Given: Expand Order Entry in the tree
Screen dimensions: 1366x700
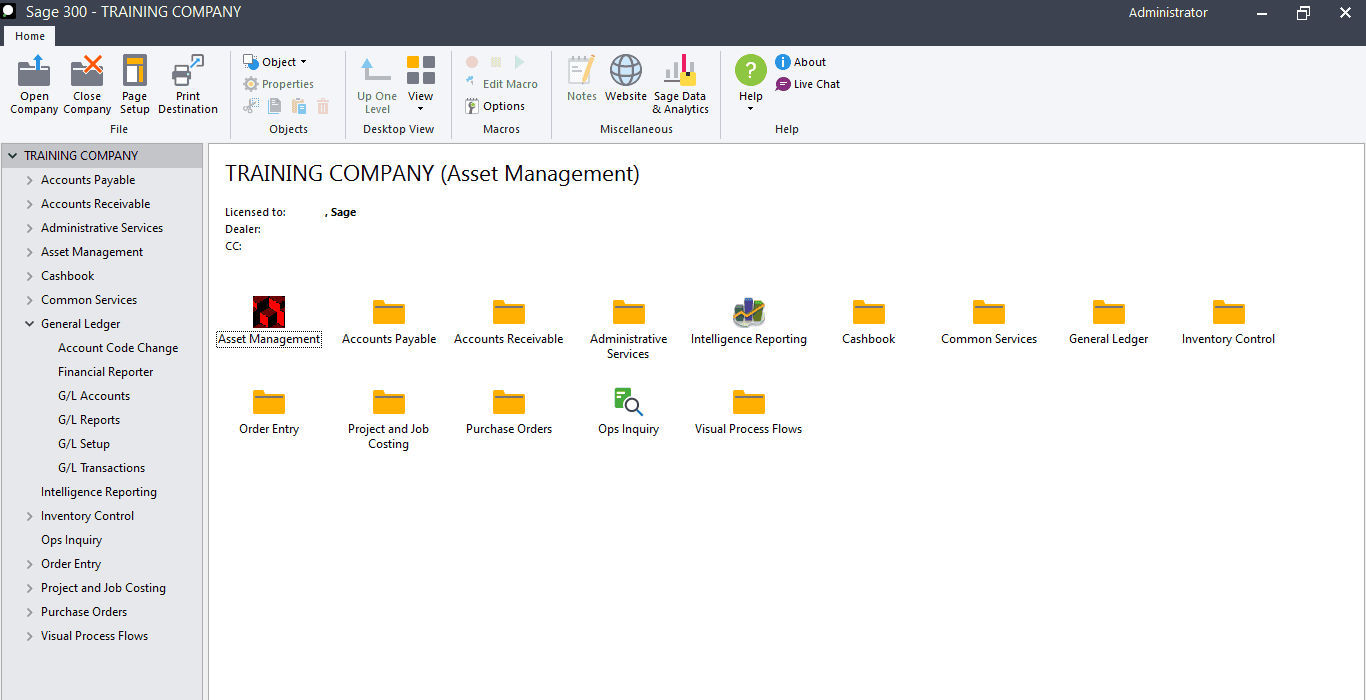Looking at the screenshot, I should pos(30,564).
